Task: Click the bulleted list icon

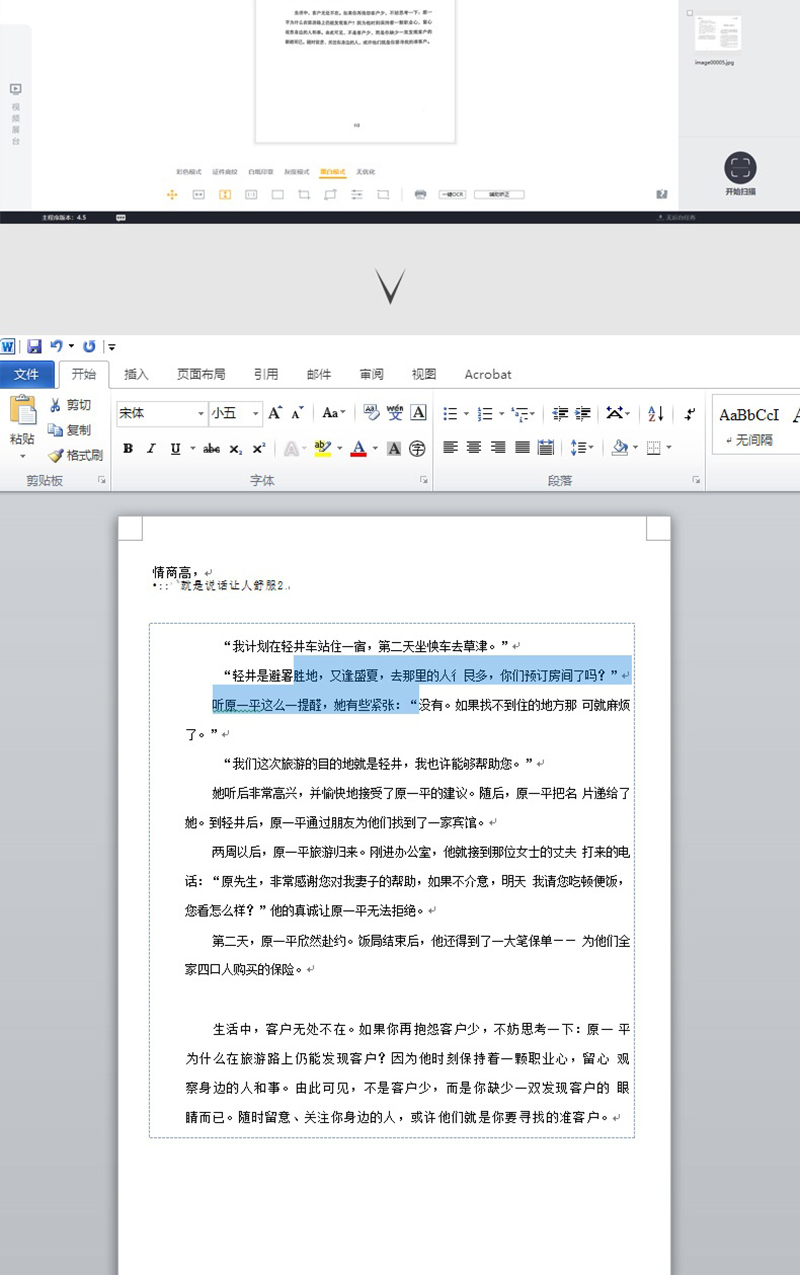Action: (450, 413)
